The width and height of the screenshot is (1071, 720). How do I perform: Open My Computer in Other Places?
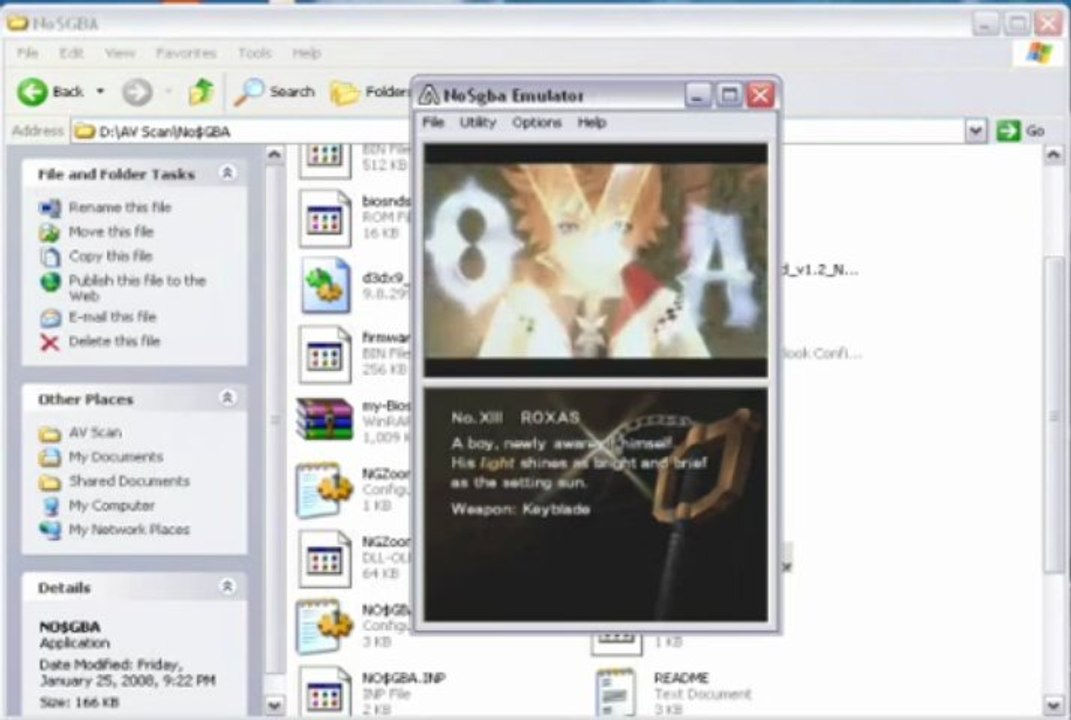[111, 506]
